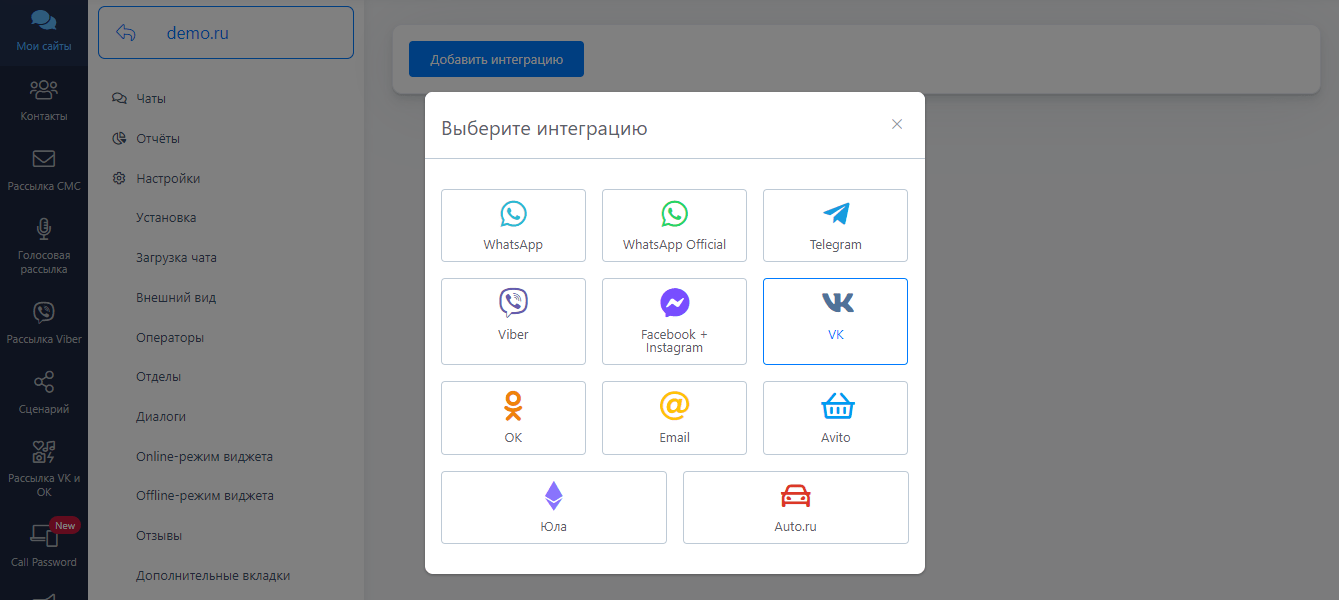
Task: Open Online-режим виджета settings
Action: (204, 457)
